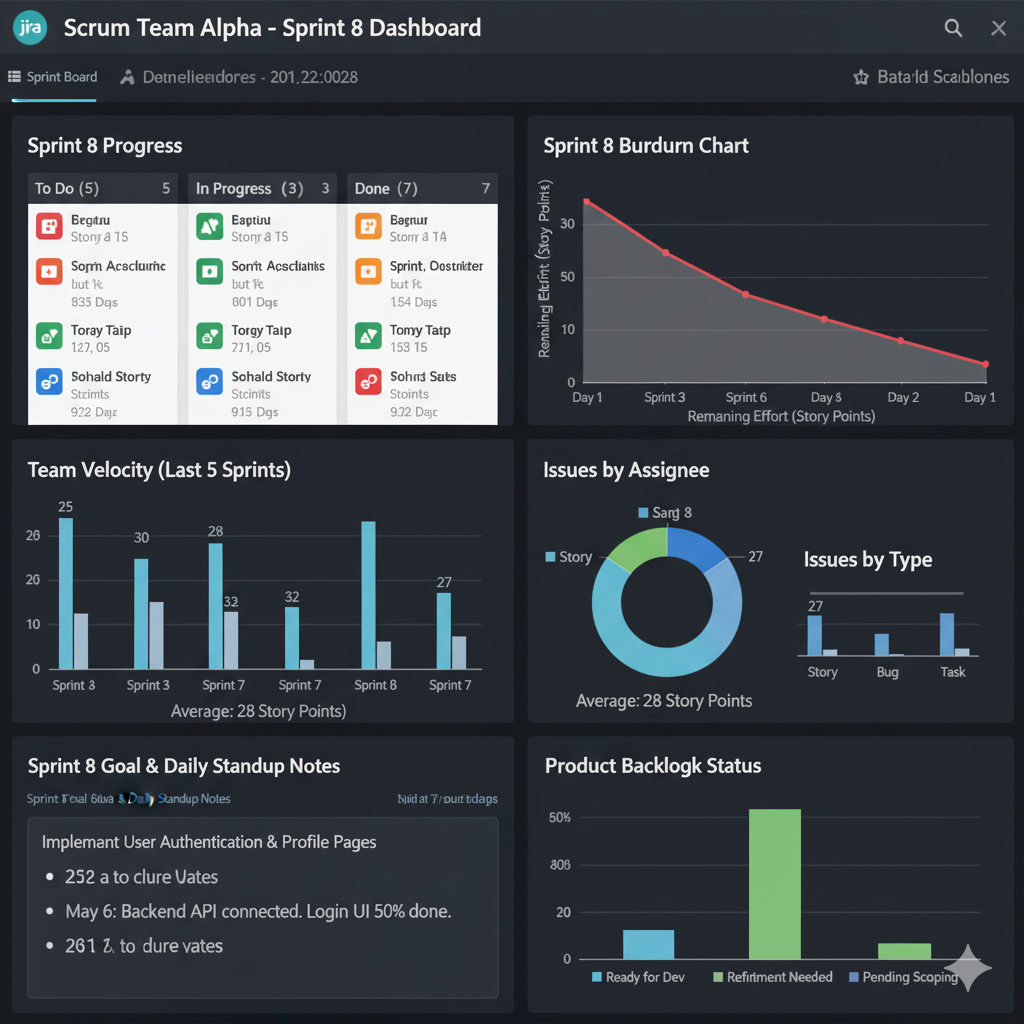Click the star icon in the top bar
This screenshot has height=1024, width=1024.
click(x=860, y=77)
